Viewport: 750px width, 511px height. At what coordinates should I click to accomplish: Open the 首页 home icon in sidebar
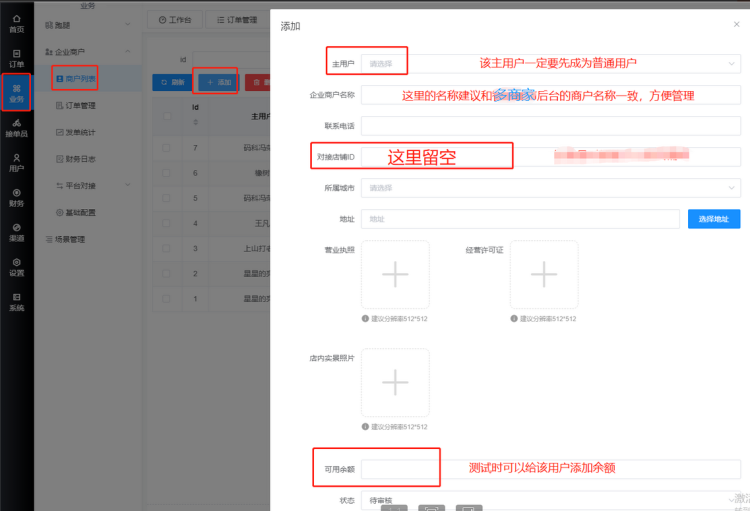[x=17, y=23]
